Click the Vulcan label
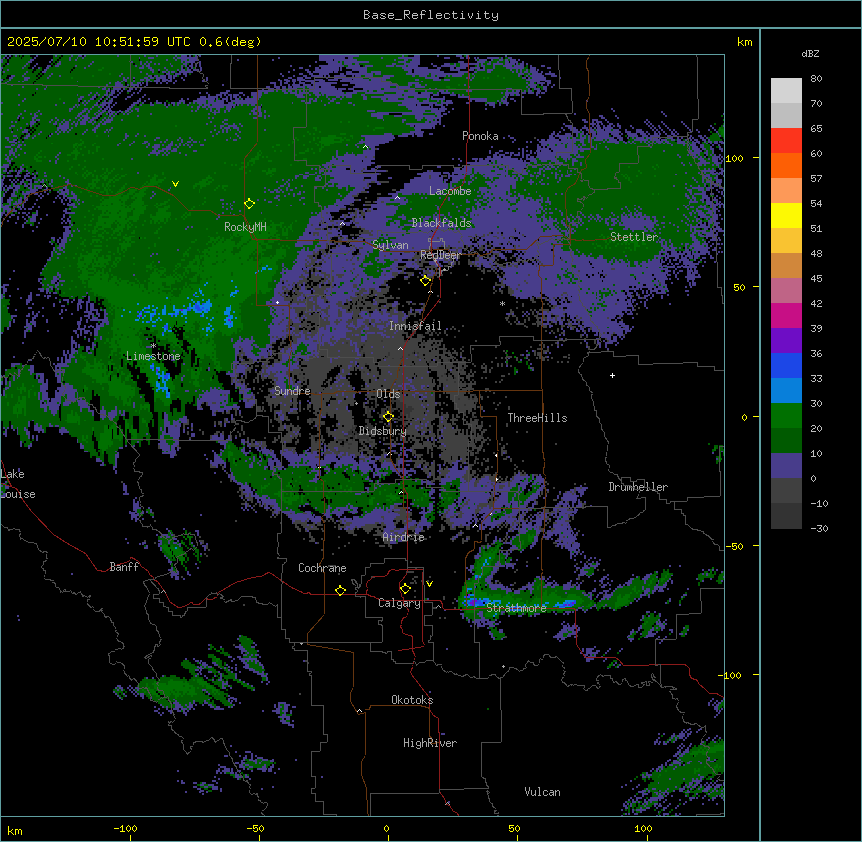Screen dimensions: 862x842 click(x=542, y=792)
